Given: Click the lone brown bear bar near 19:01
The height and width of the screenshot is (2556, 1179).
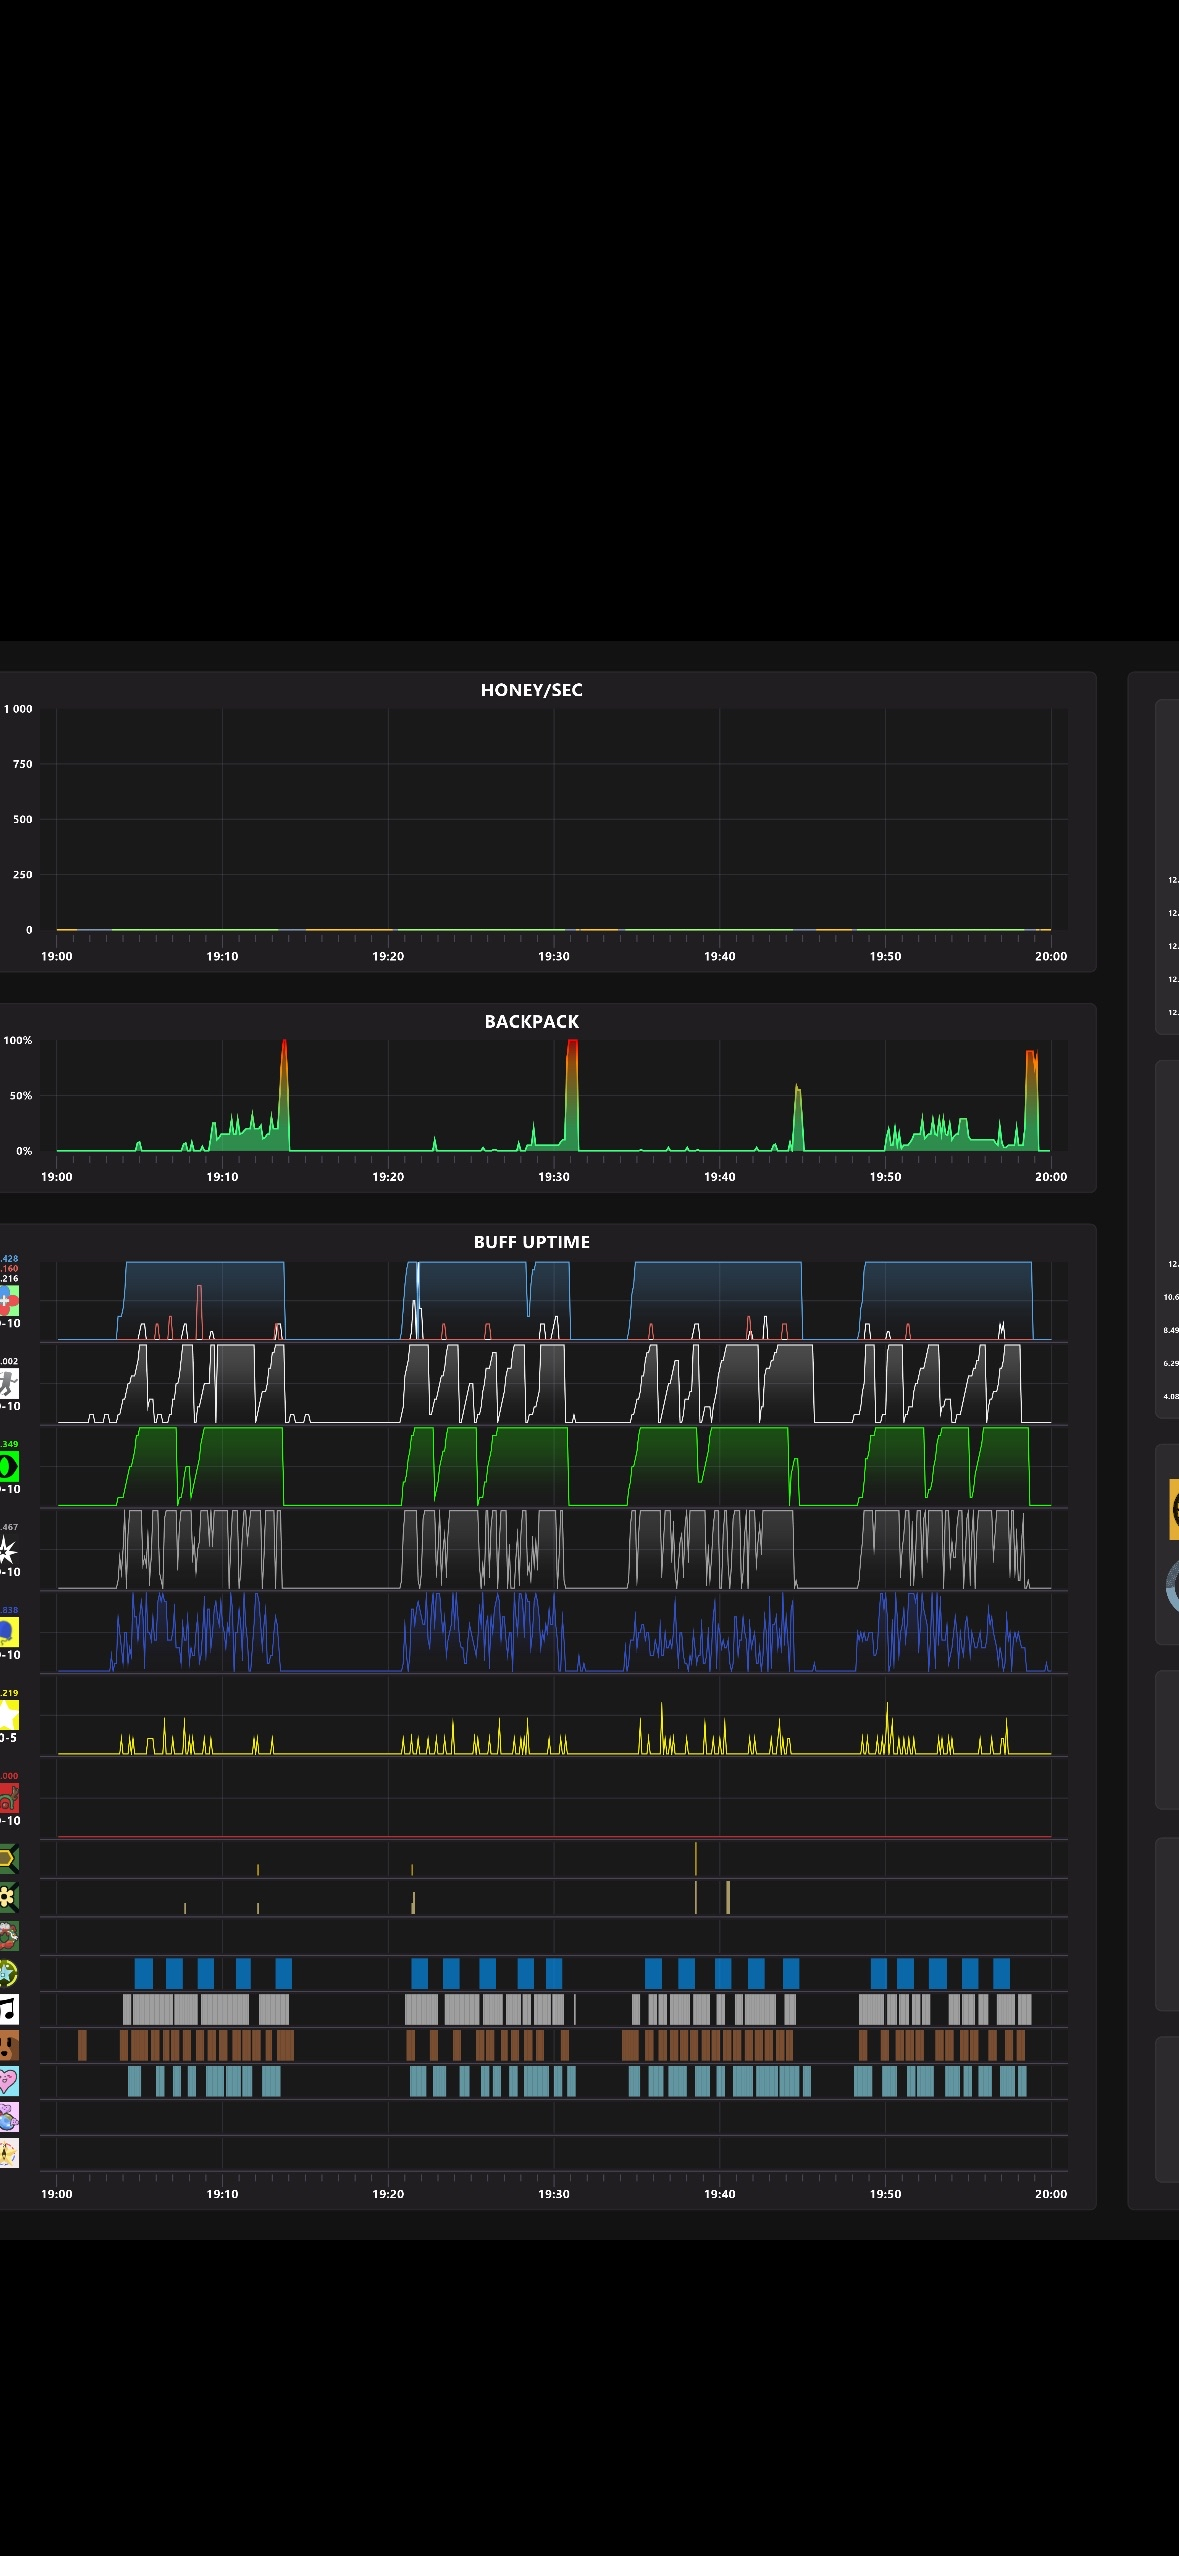Looking at the screenshot, I should 82,2045.
